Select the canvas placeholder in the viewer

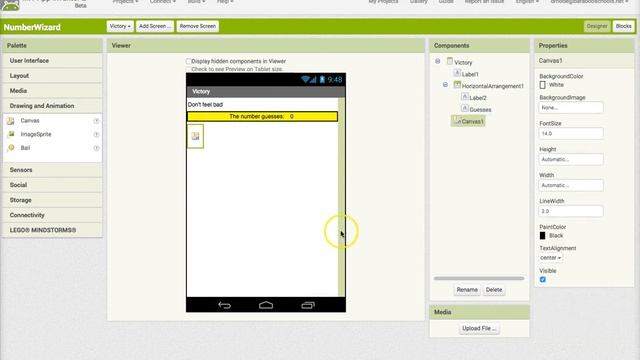click(x=196, y=136)
